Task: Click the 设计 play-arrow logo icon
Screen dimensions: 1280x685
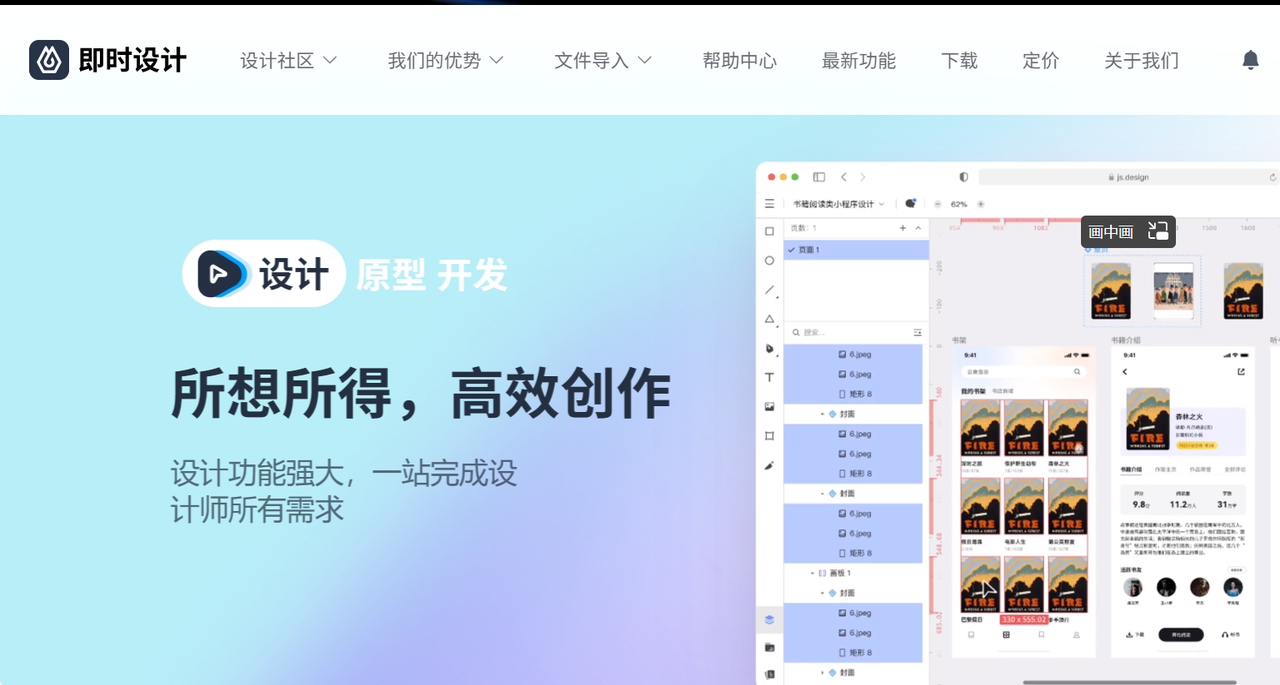Action: [x=222, y=273]
